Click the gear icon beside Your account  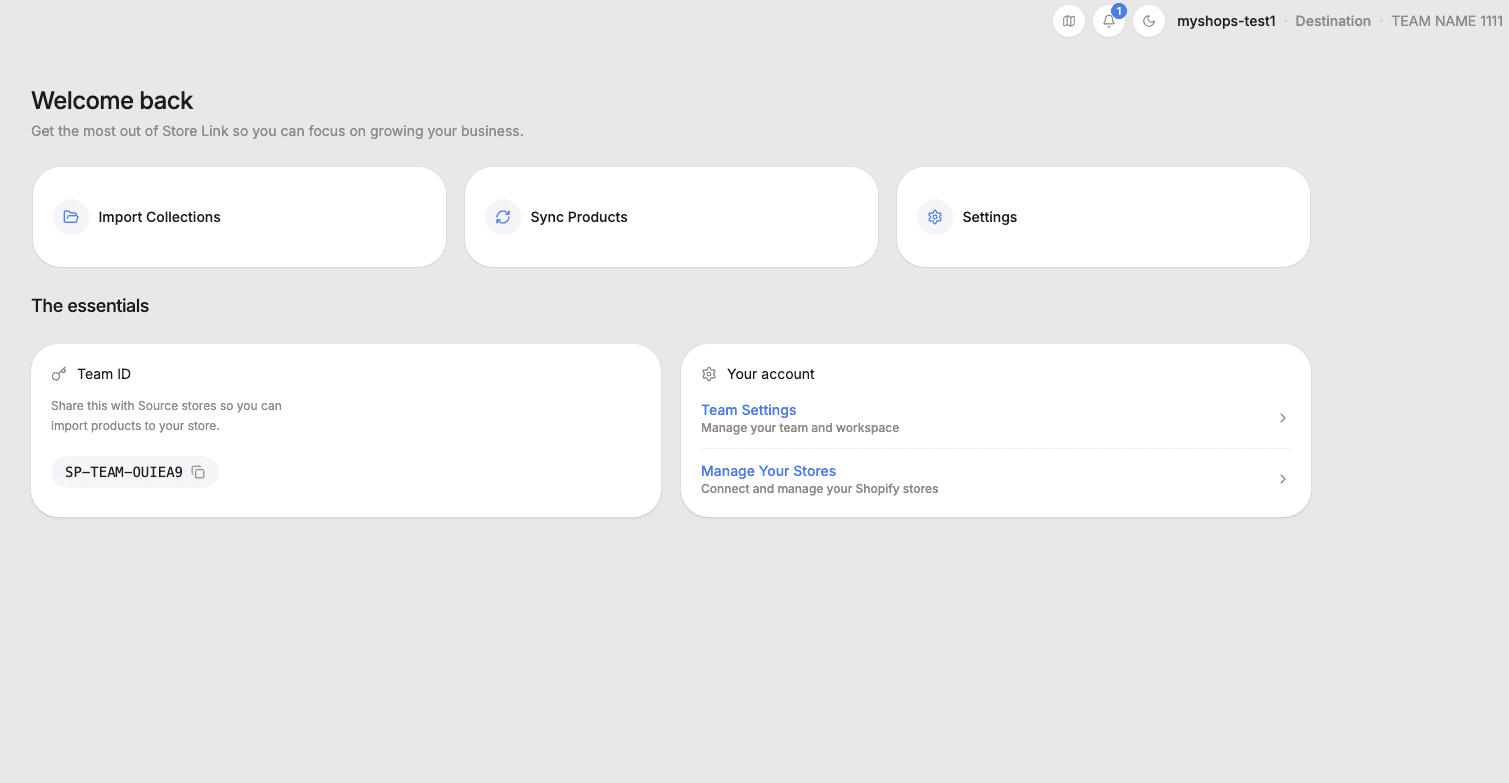pyautogui.click(x=709, y=374)
